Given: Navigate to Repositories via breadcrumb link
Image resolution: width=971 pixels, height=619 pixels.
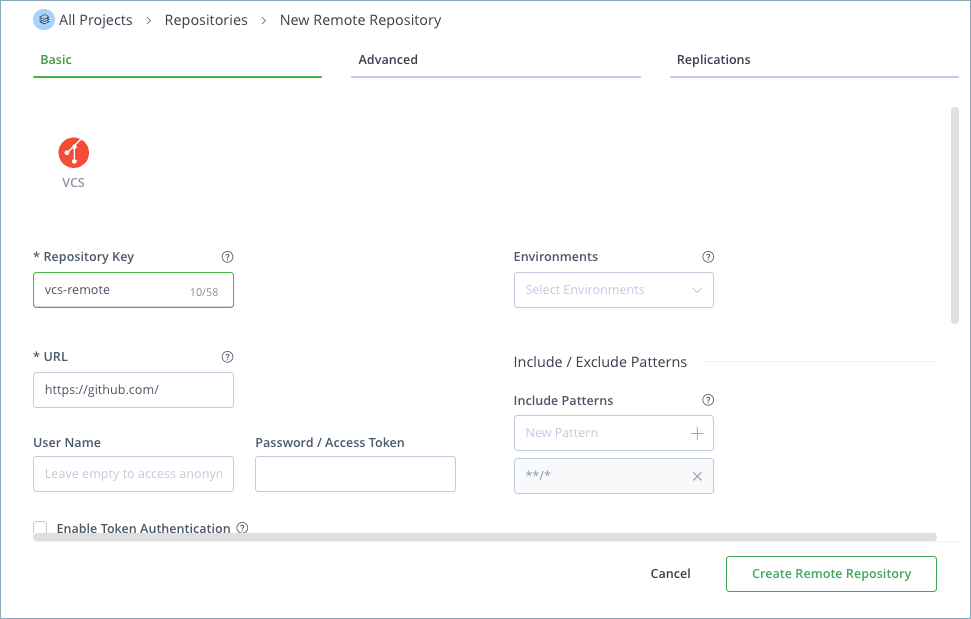Looking at the screenshot, I should tap(206, 19).
